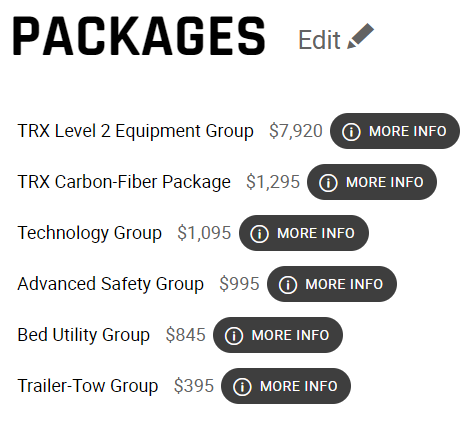Click info icon for Advanced Safety Group

click(x=288, y=284)
